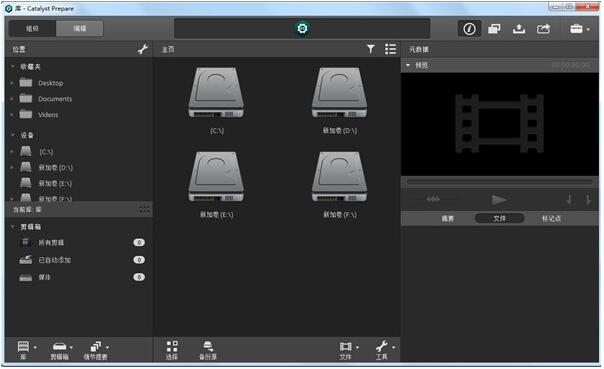Switch to the 文件 file metadata tab
Screen dimensions: 604x369
click(x=500, y=219)
